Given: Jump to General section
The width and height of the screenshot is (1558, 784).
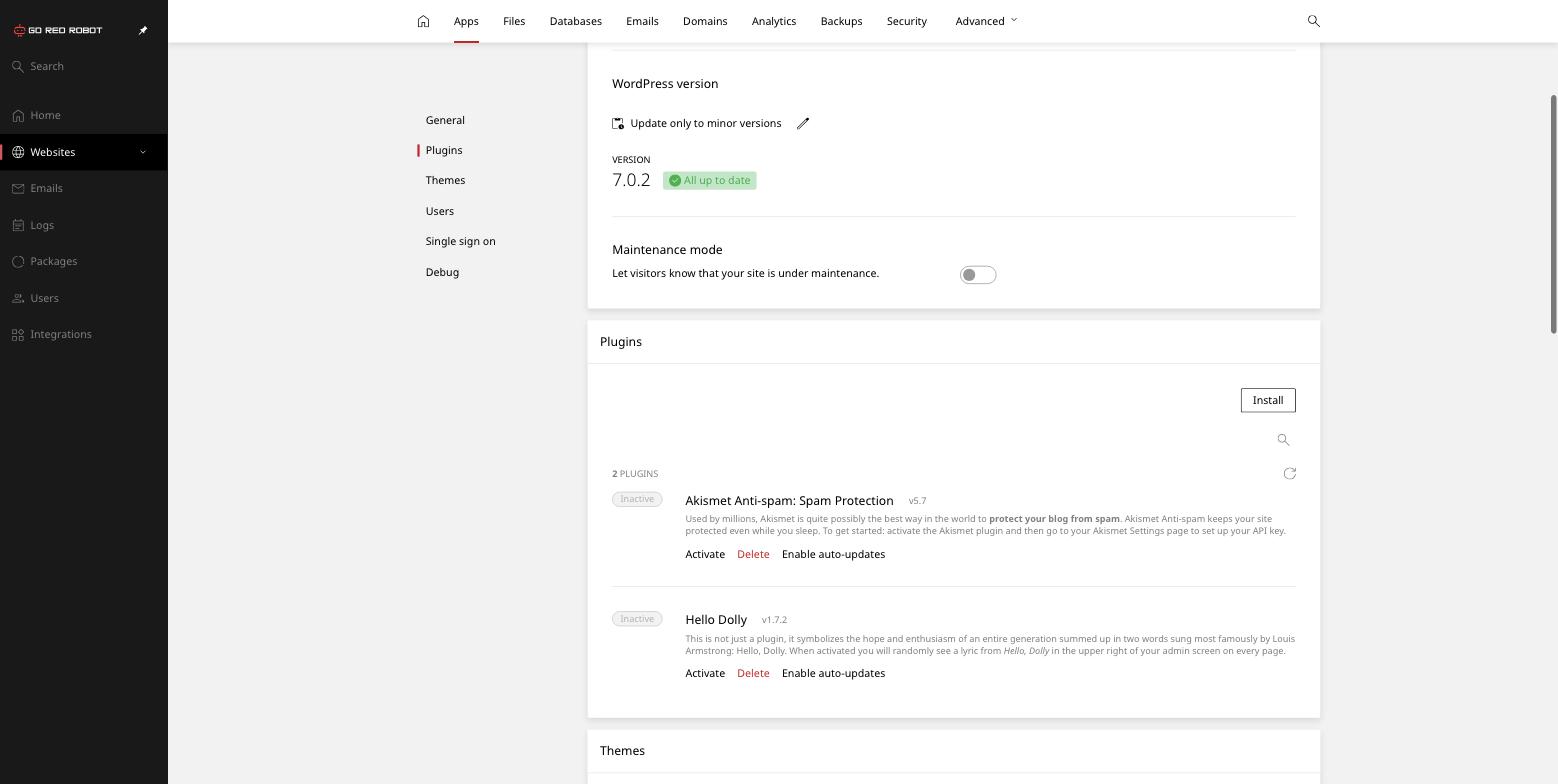Looking at the screenshot, I should [445, 120].
